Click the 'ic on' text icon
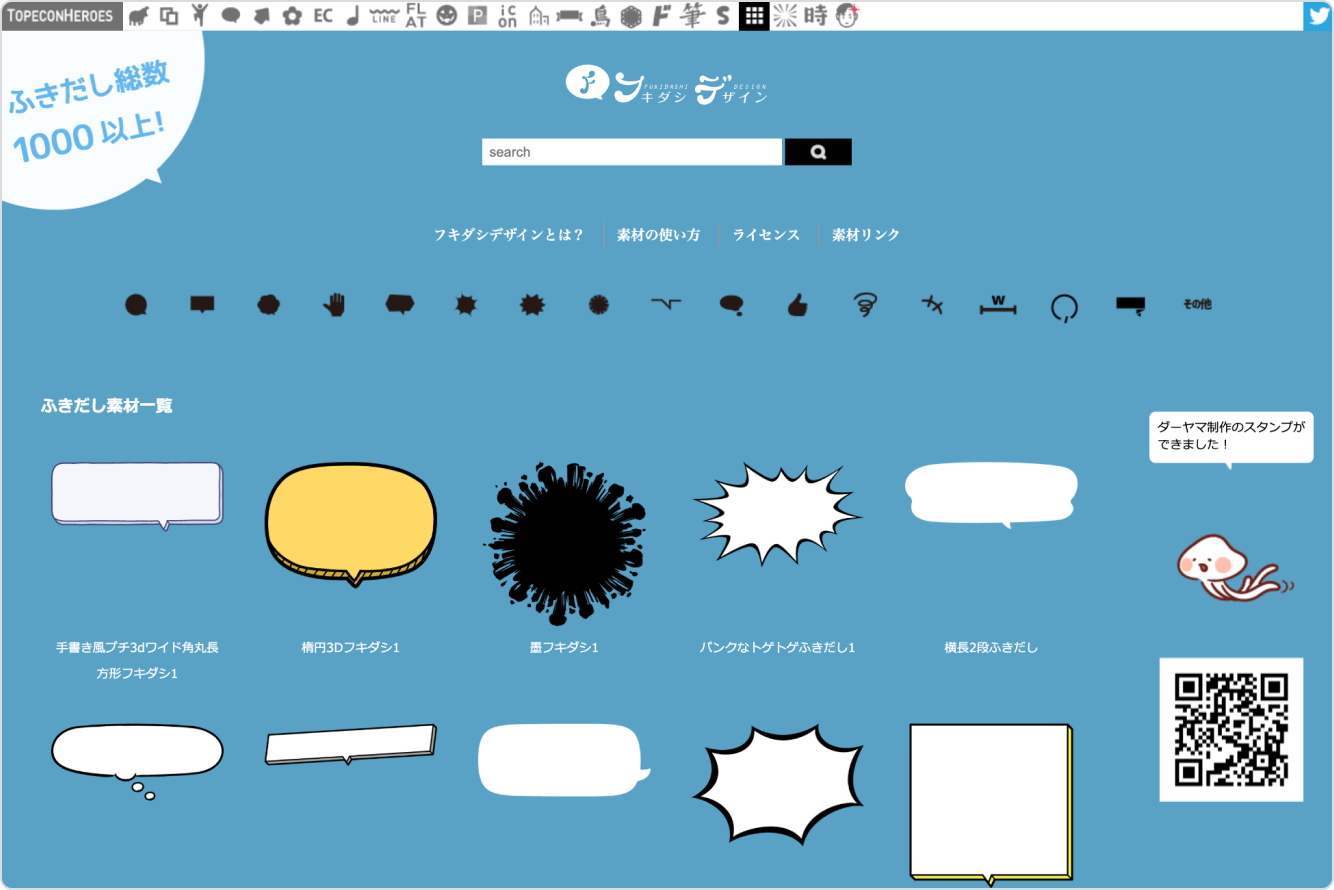 point(508,16)
